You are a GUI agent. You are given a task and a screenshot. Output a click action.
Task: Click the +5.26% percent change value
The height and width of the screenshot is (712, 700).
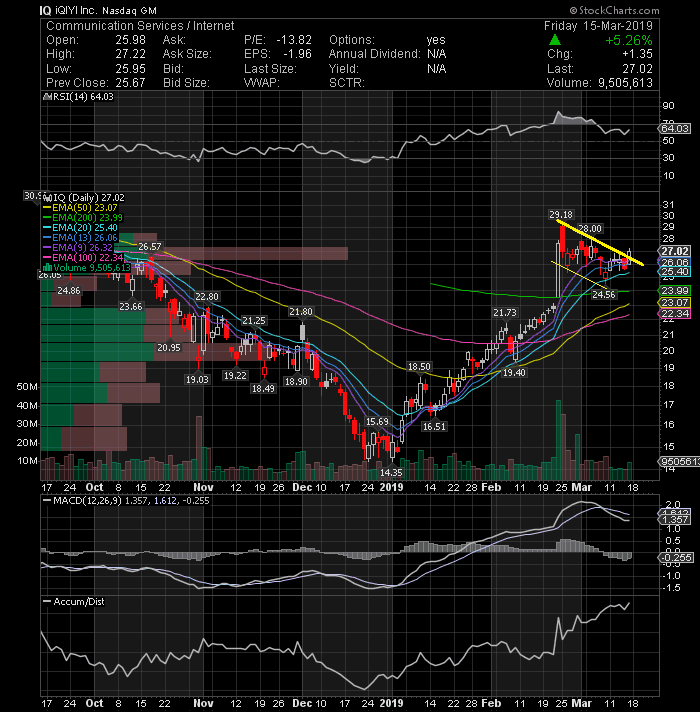click(628, 40)
